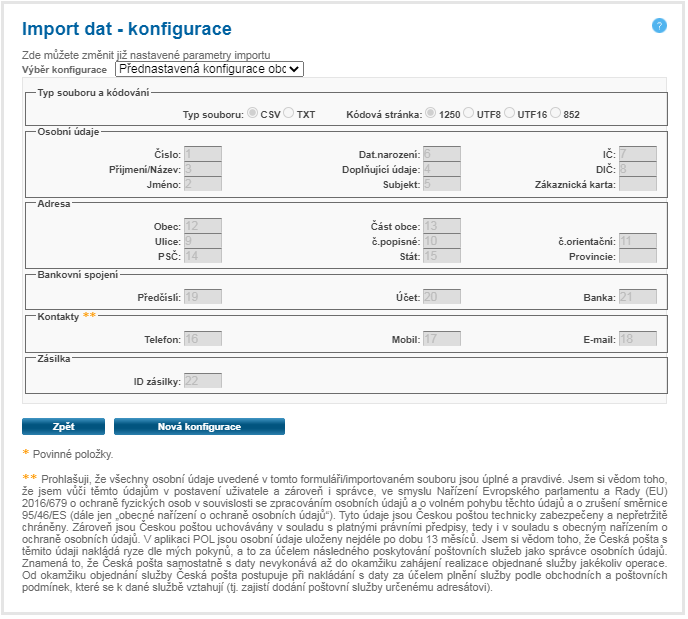Click the Zpět button

click(x=63, y=427)
